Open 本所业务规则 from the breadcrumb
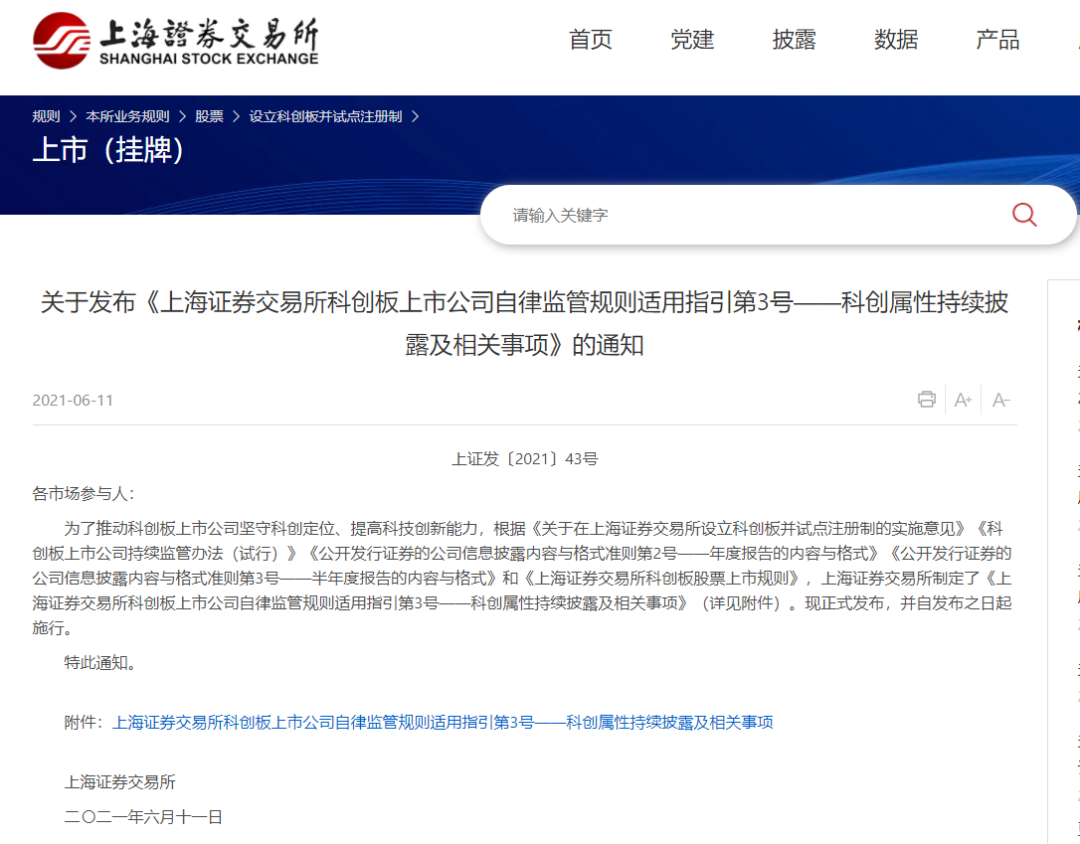 (x=130, y=115)
